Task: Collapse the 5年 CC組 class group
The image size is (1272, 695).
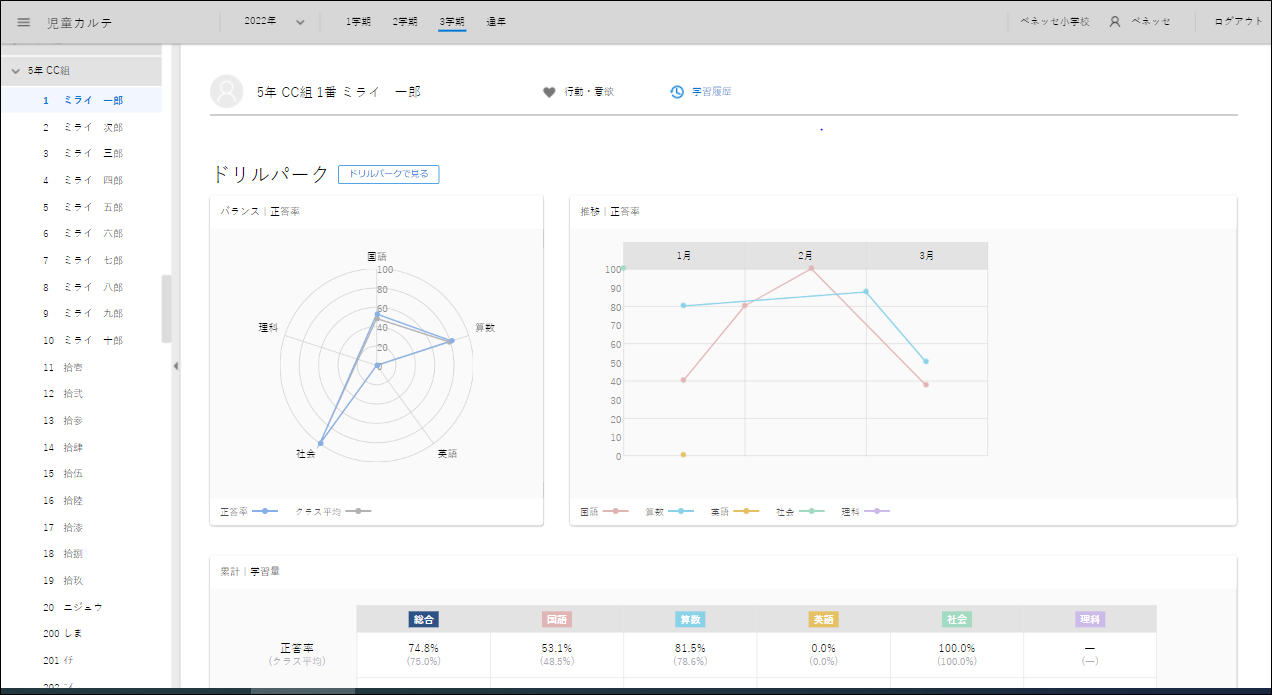Action: coord(16,71)
